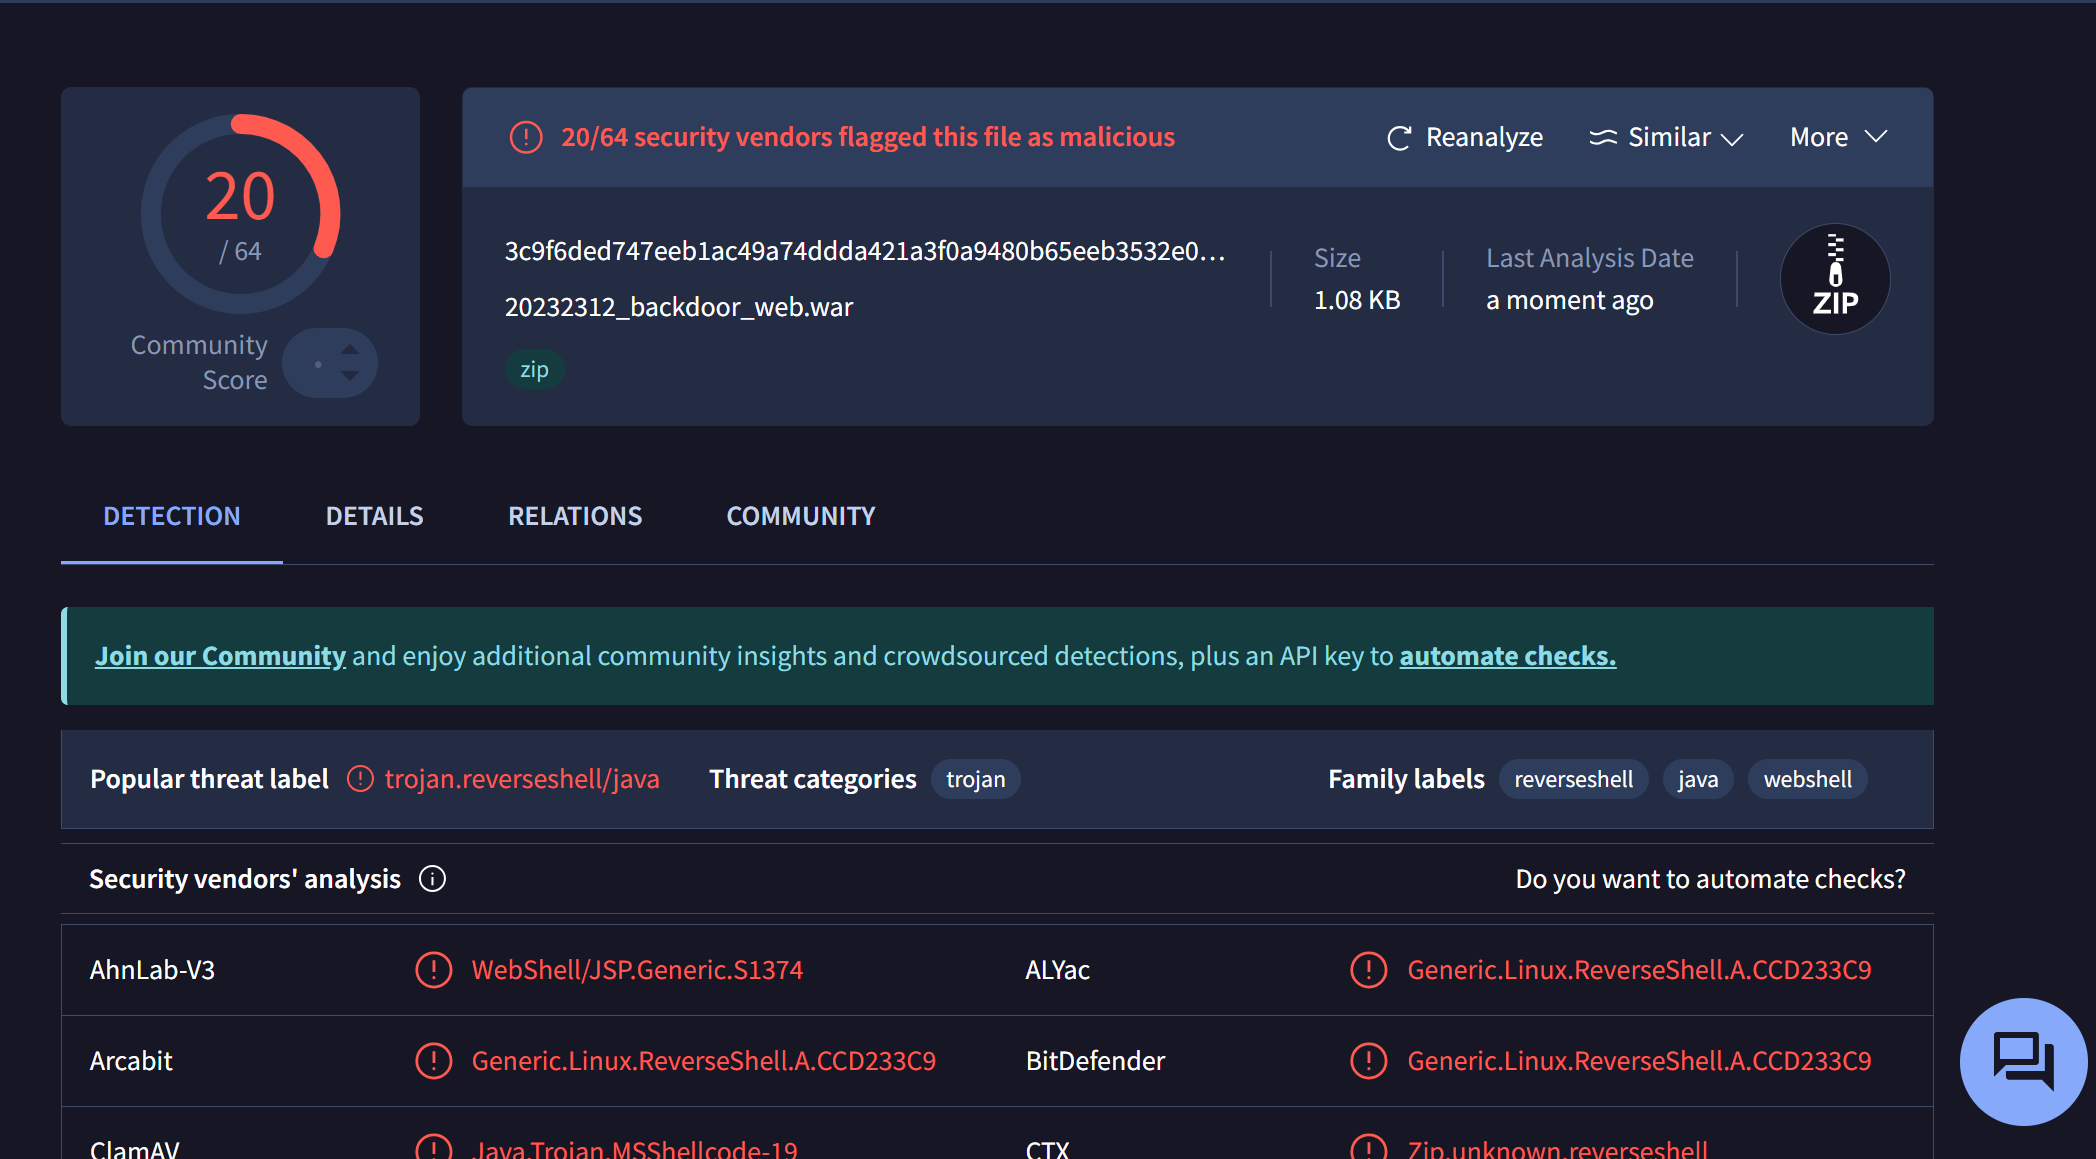Click the zip tag under filename
2096x1159 pixels.
[534, 370]
